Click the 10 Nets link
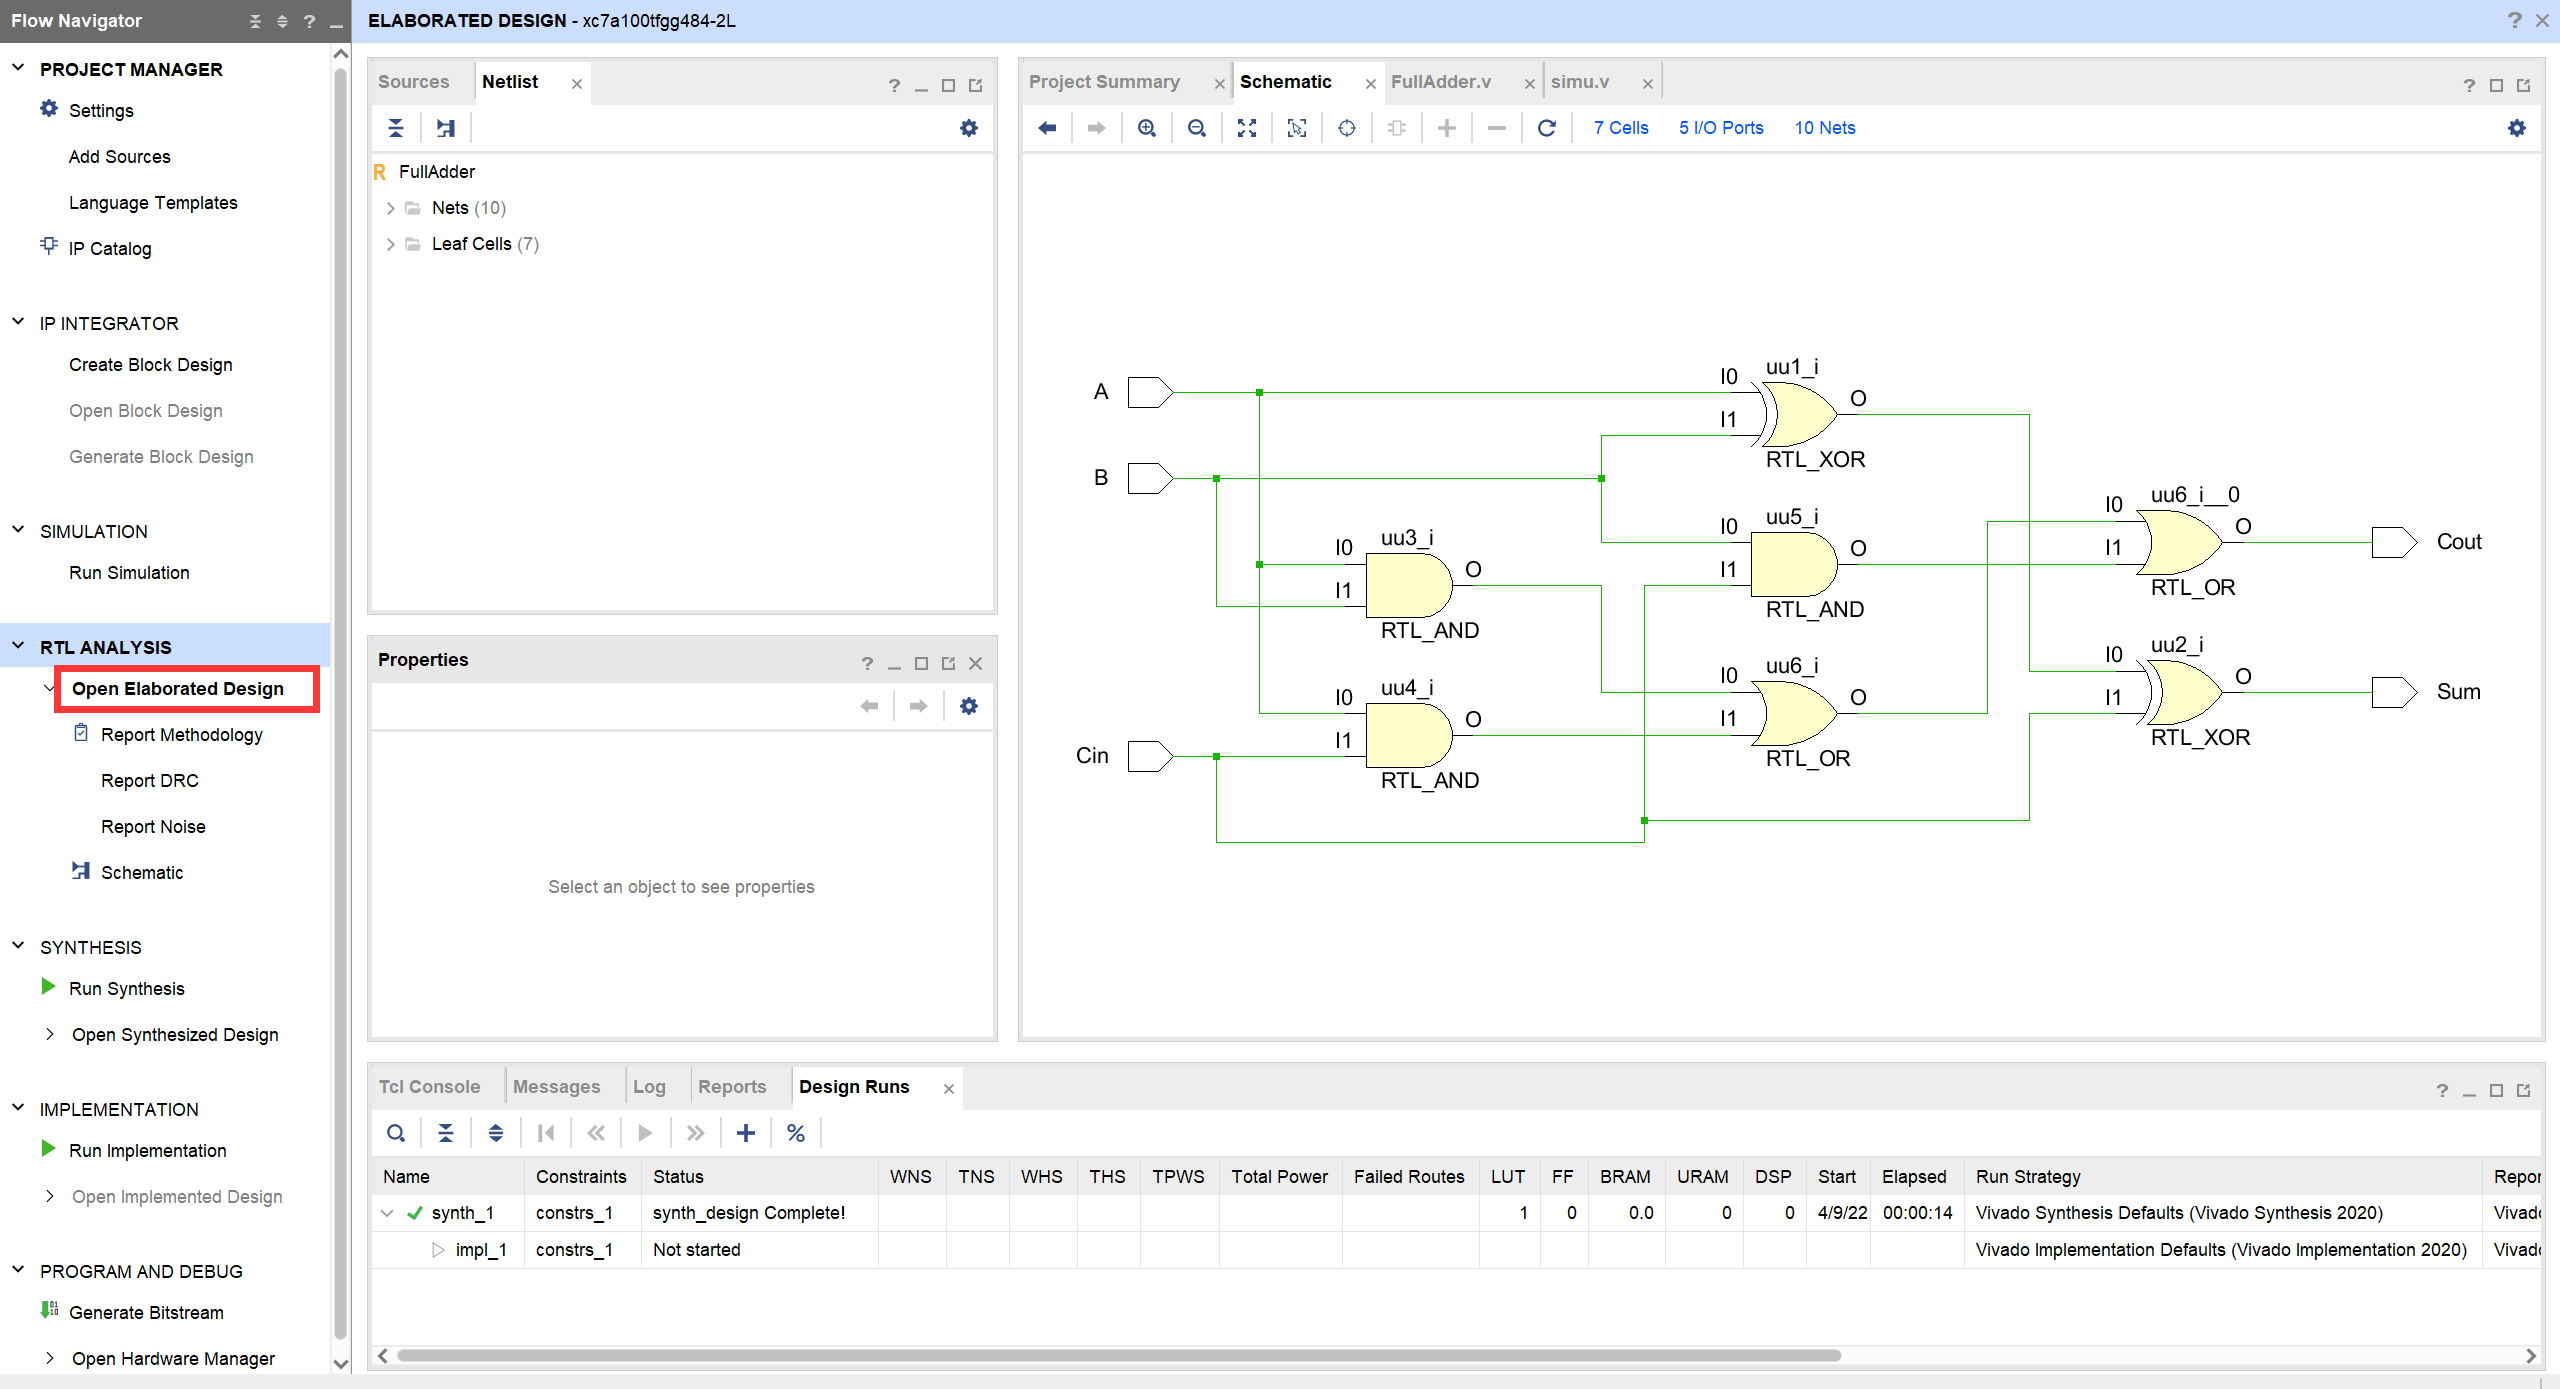The height and width of the screenshot is (1389, 2560). pos(1824,128)
